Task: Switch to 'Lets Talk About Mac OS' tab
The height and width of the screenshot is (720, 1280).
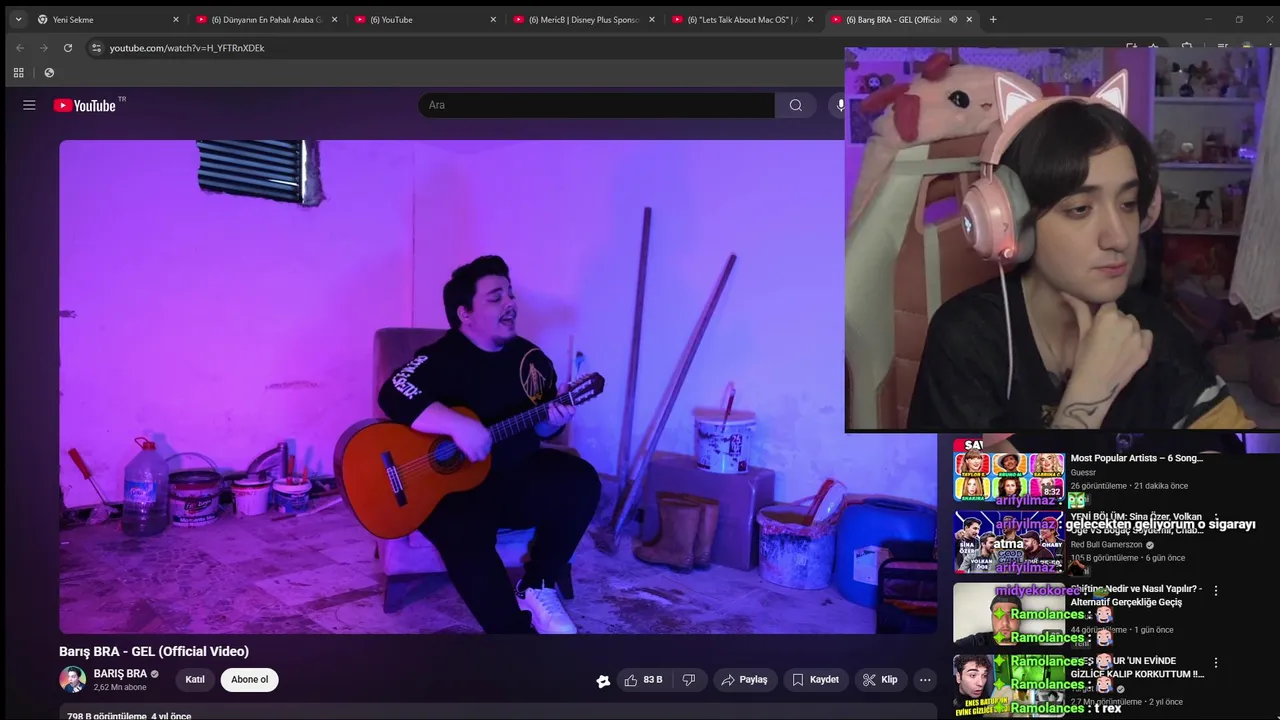Action: [743, 19]
